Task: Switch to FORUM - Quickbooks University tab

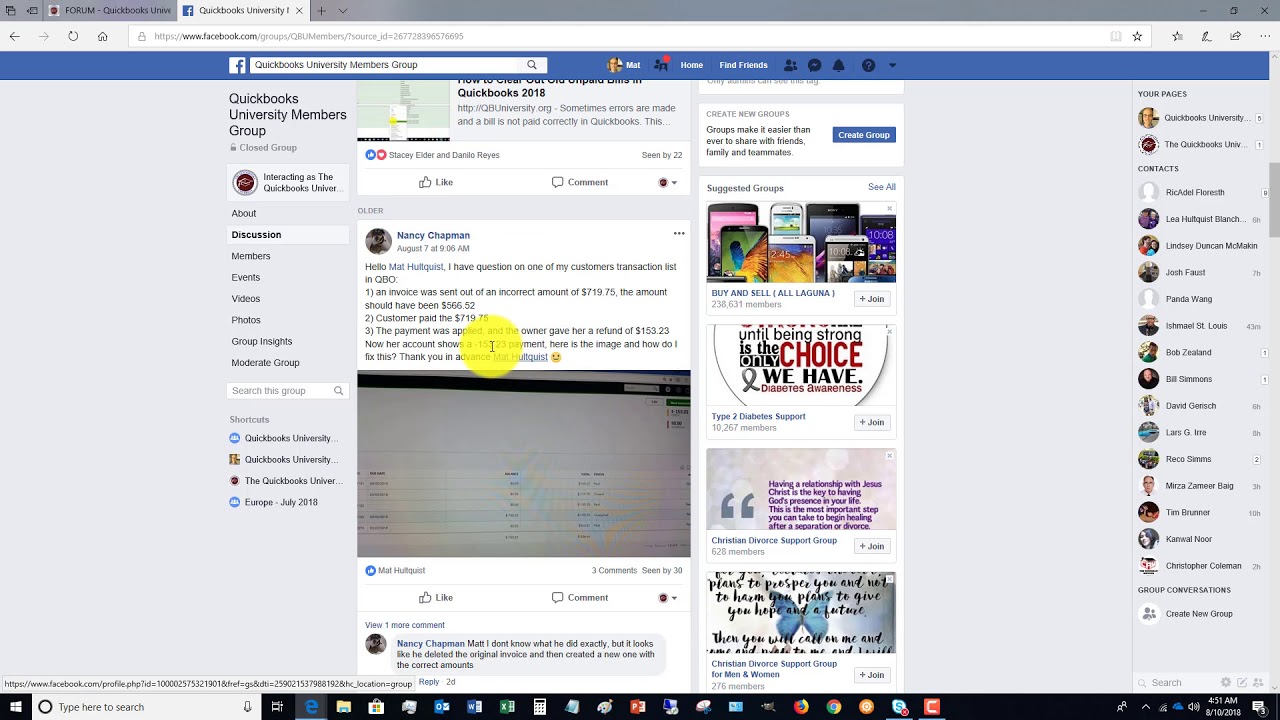Action: pos(110,10)
